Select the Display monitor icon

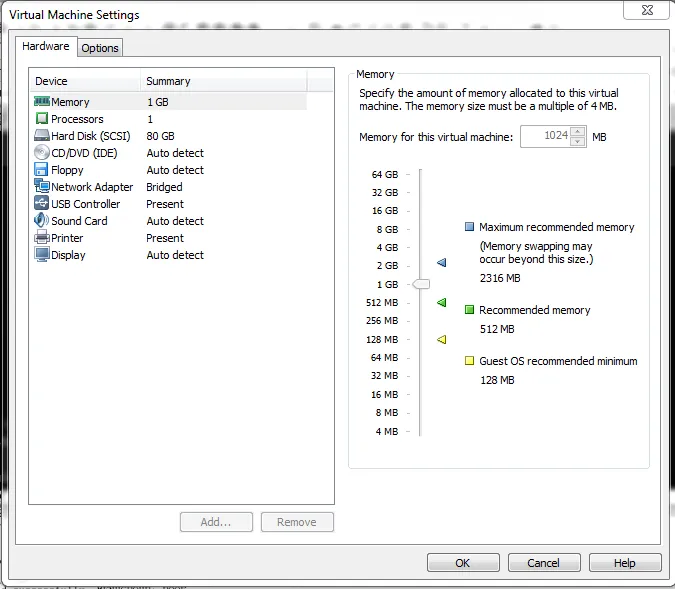tap(42, 254)
